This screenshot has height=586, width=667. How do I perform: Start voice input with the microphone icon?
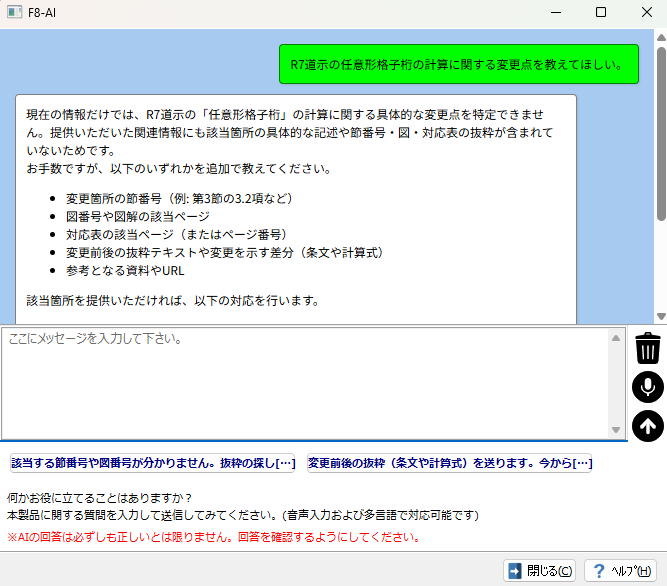[x=647, y=387]
